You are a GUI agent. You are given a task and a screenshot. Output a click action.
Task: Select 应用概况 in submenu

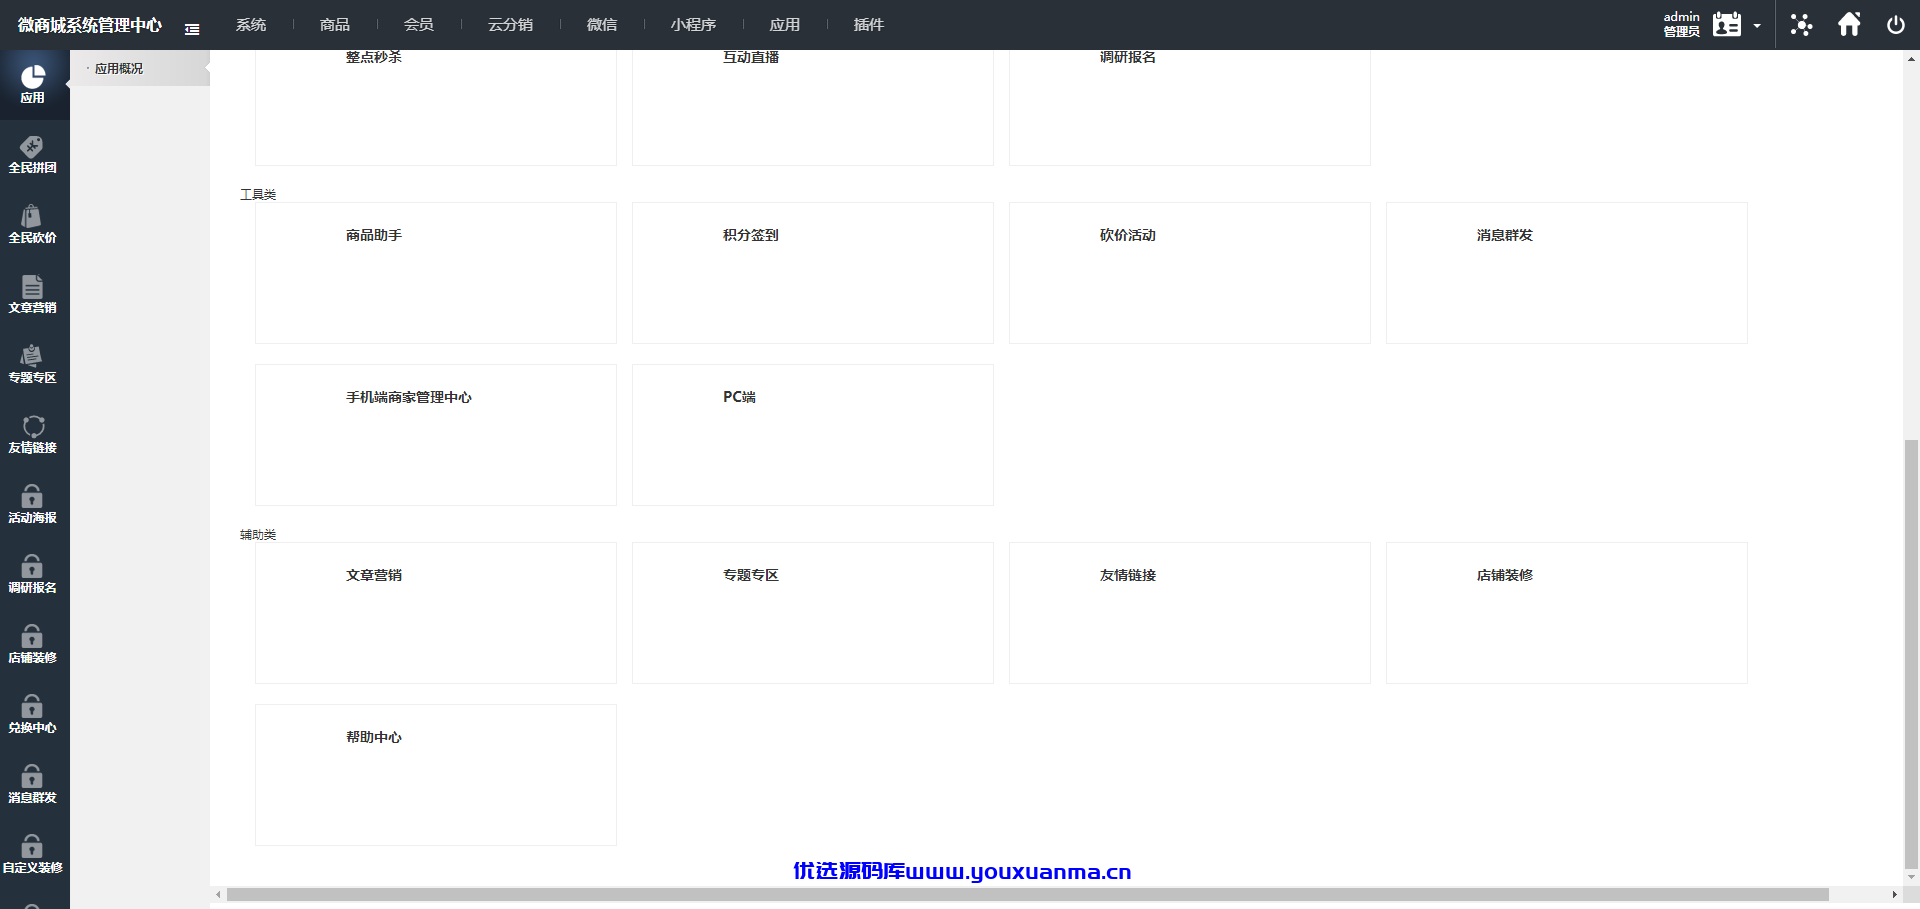119,68
